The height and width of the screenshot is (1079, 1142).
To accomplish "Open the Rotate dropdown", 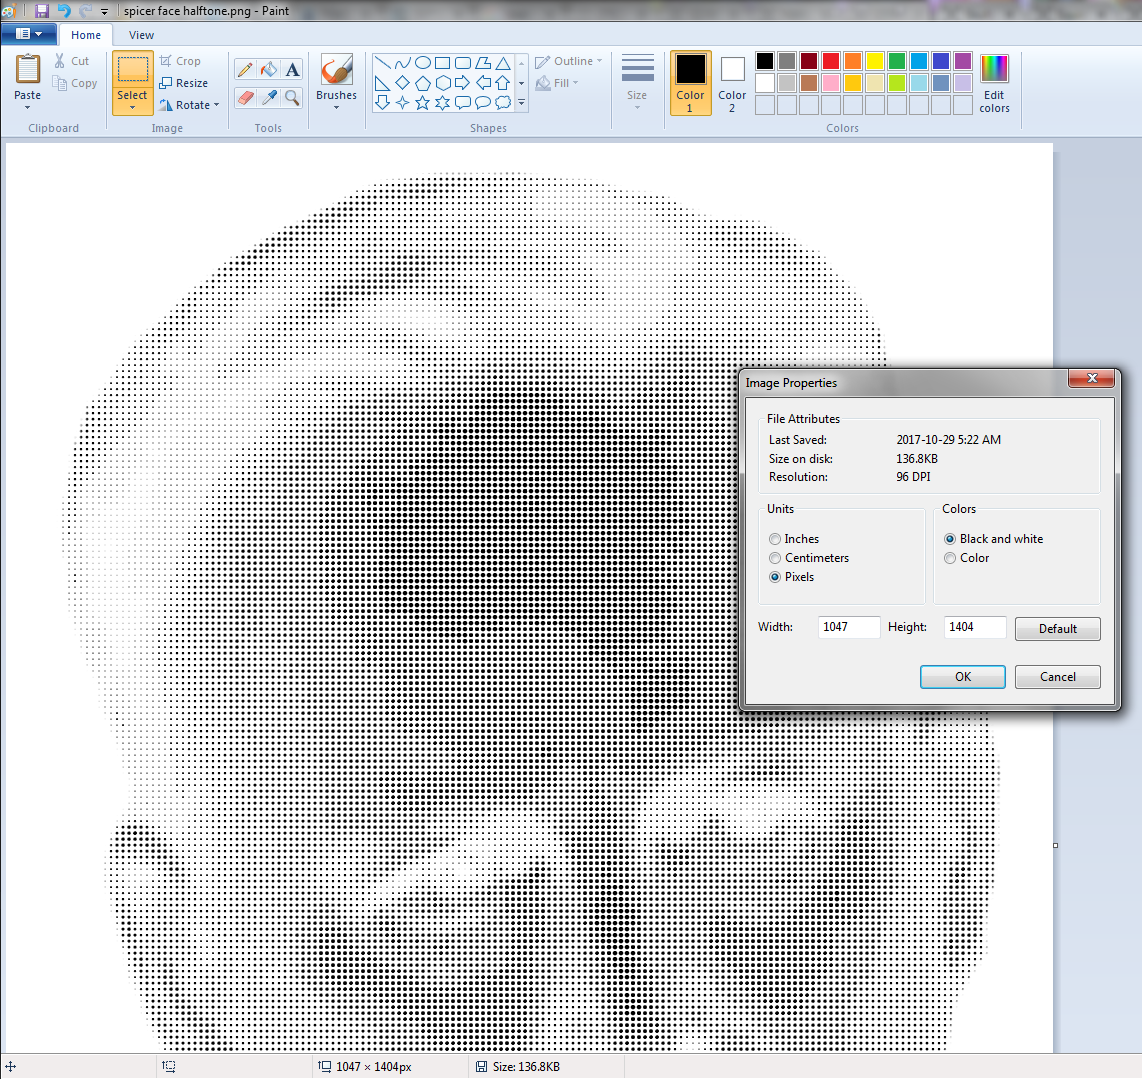I will (x=189, y=104).
